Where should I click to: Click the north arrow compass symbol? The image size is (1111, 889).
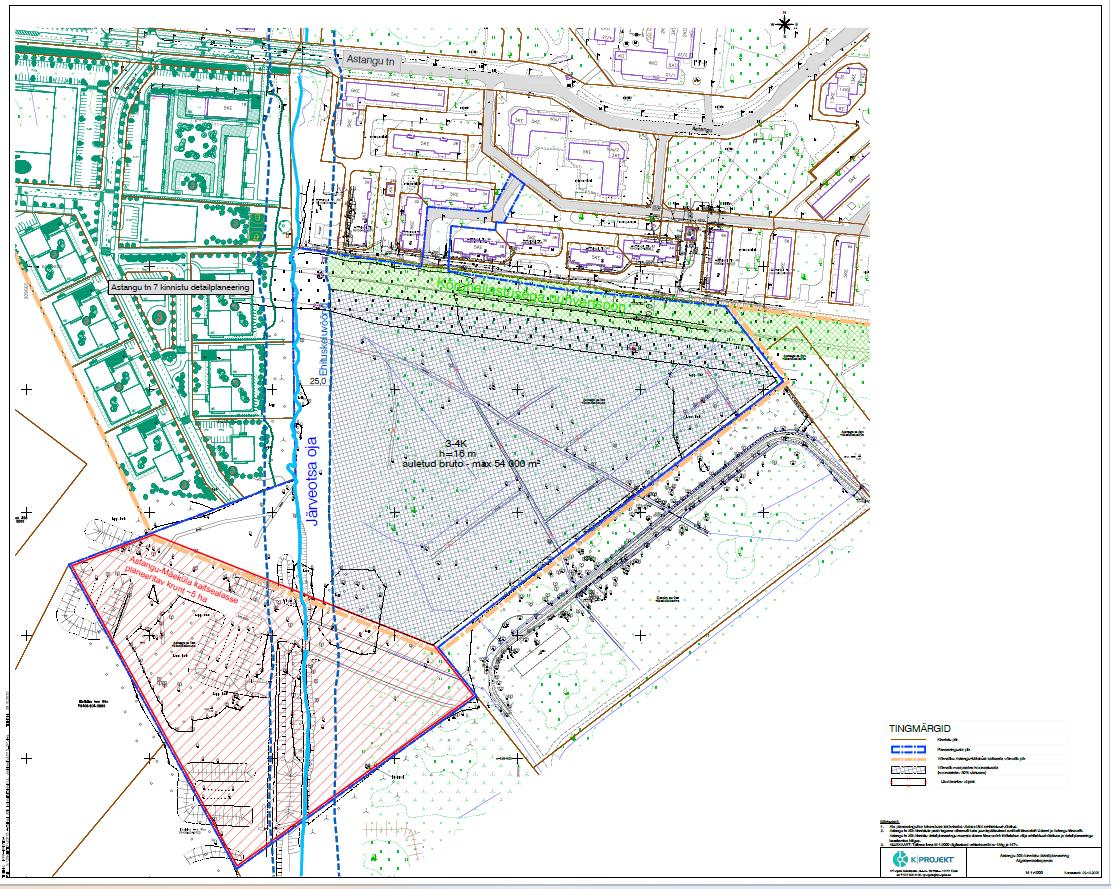(x=785, y=24)
